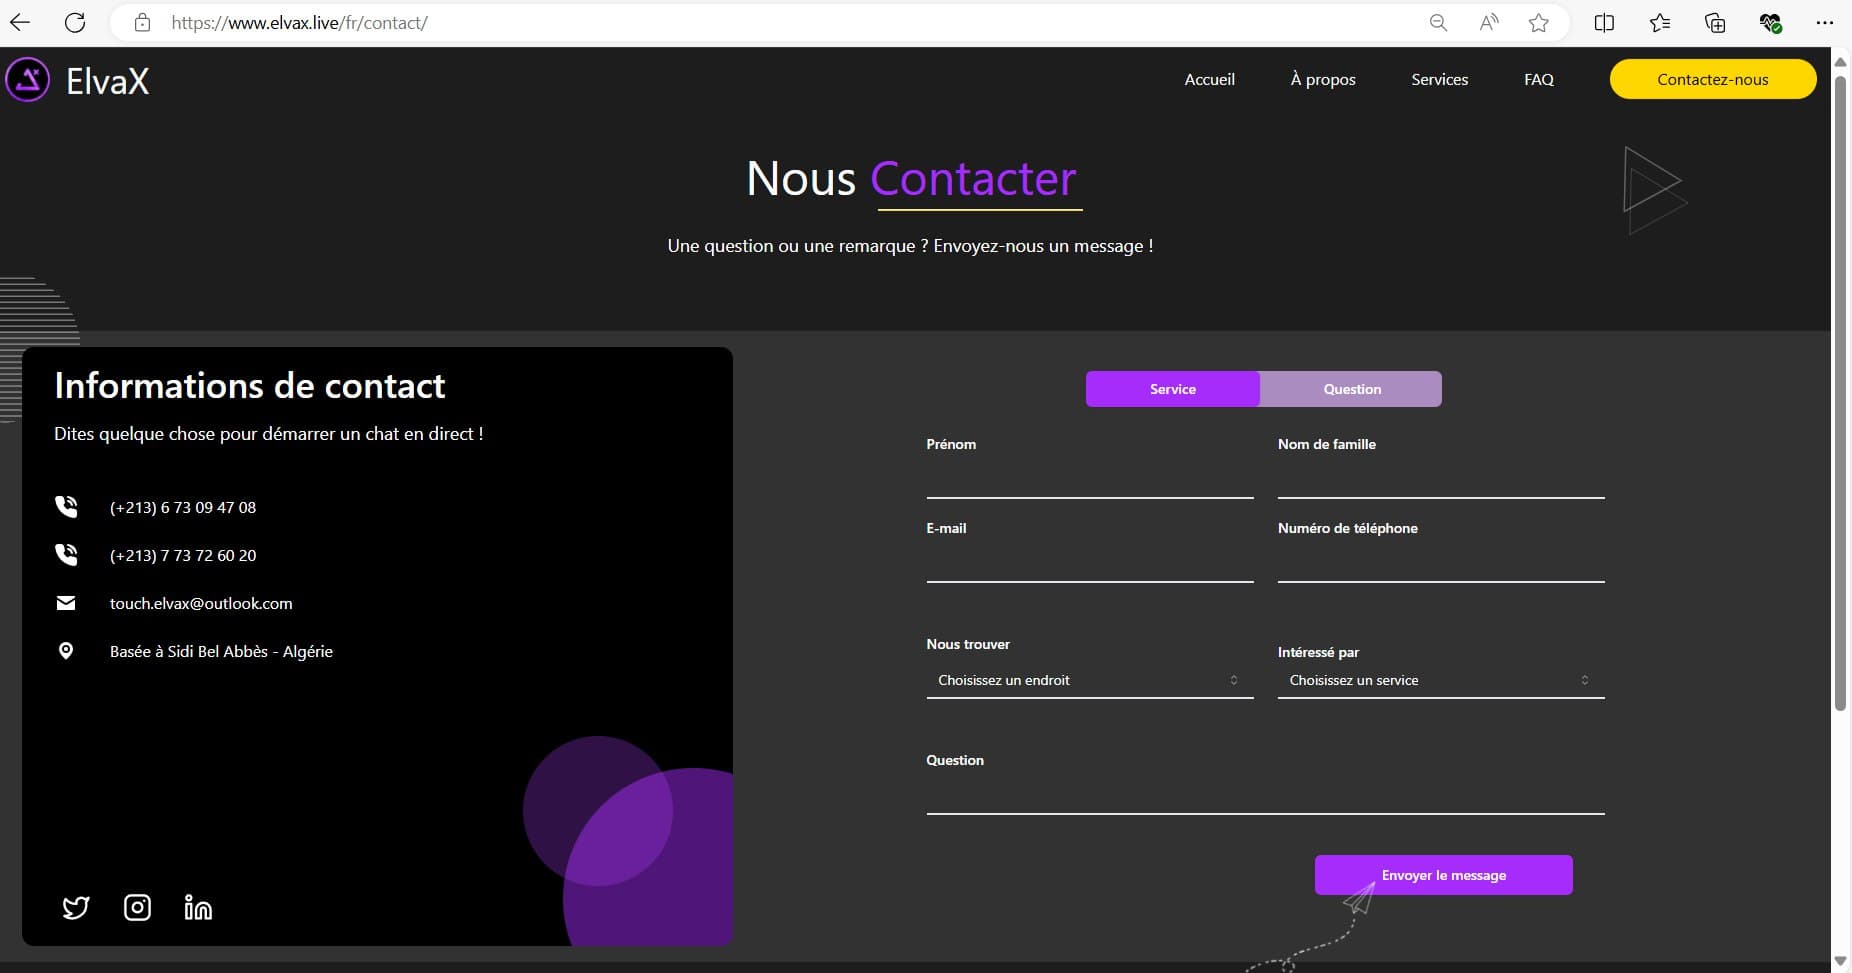Click the yellow Contactez-nous button
Image resolution: width=1852 pixels, height=973 pixels.
tap(1712, 79)
